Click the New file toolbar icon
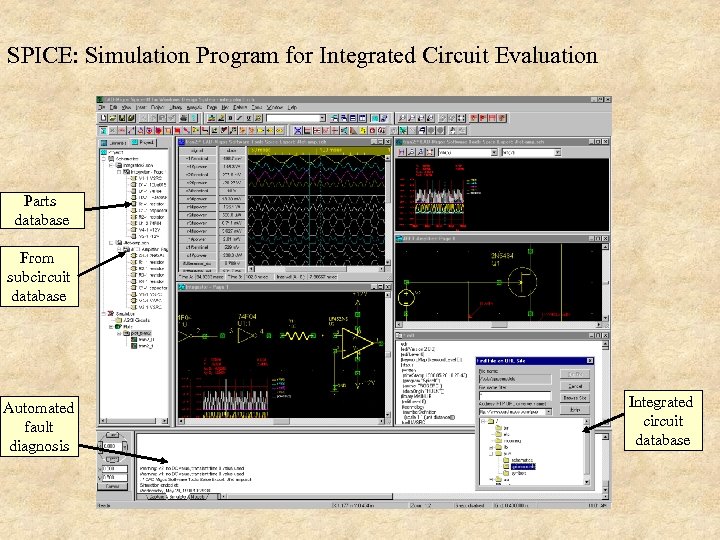Viewport: 720px width, 540px height. tap(103, 118)
